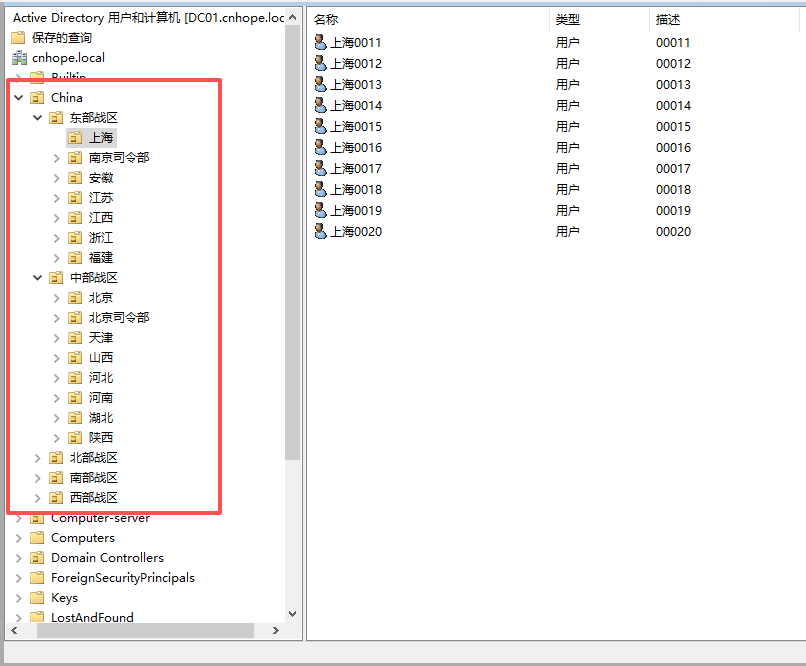Sort by the 类型 column header

point(599,20)
